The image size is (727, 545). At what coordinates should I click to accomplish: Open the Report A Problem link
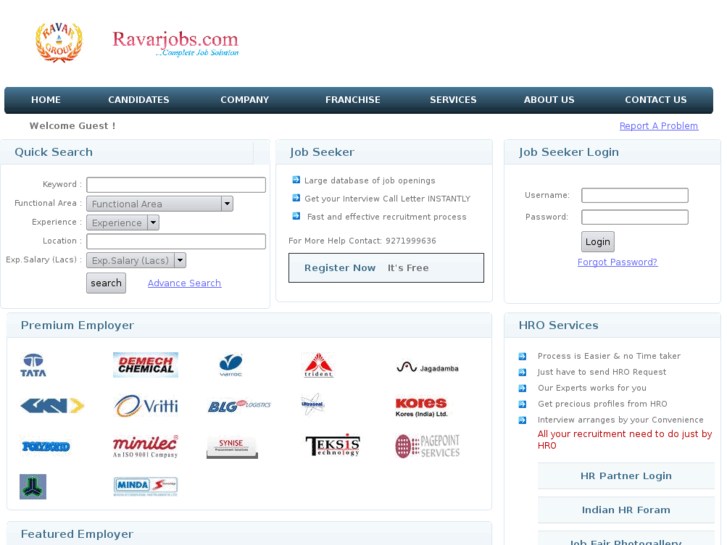click(x=658, y=126)
